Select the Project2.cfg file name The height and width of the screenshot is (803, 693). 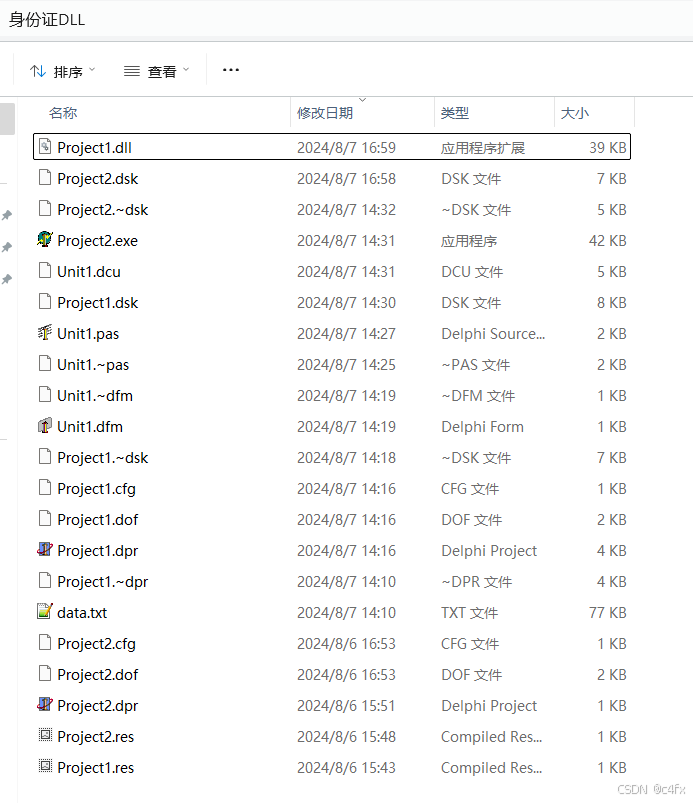[x=96, y=643]
